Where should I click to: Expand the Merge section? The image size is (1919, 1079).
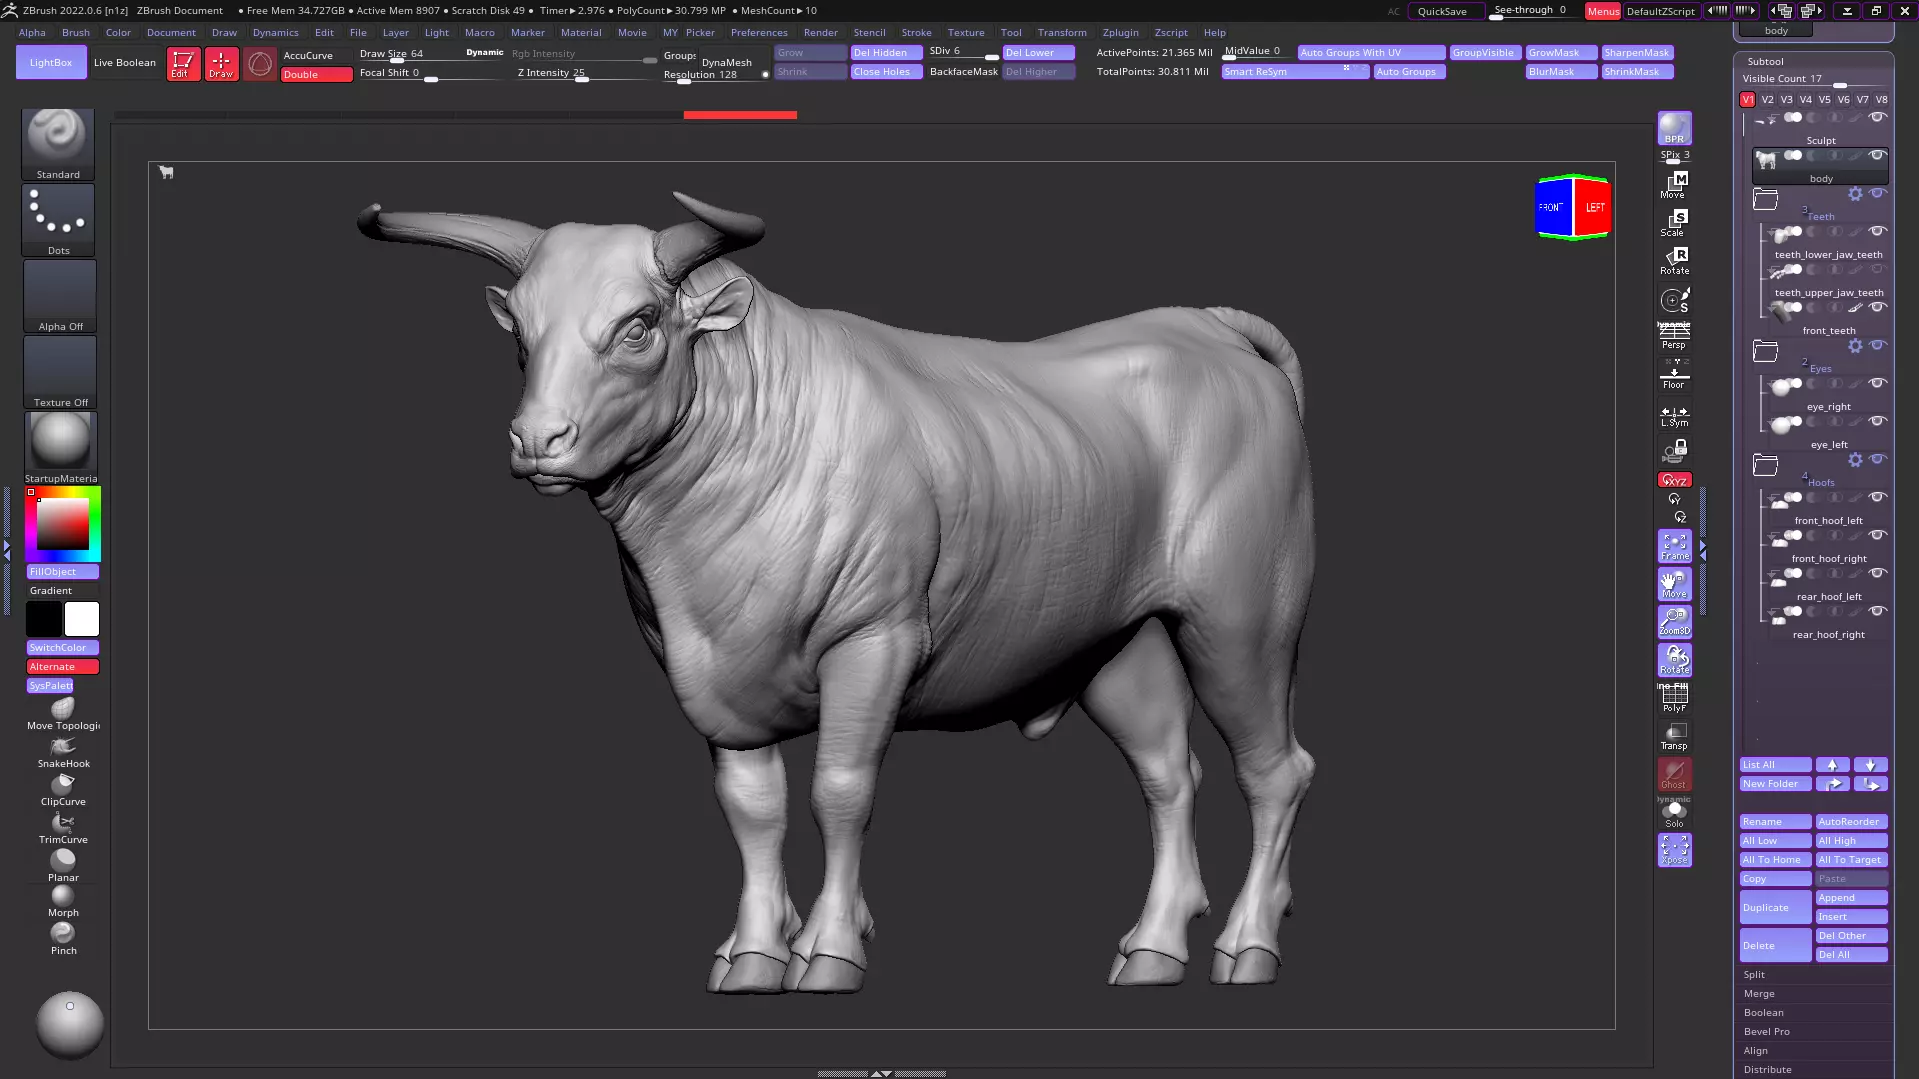(x=1759, y=994)
